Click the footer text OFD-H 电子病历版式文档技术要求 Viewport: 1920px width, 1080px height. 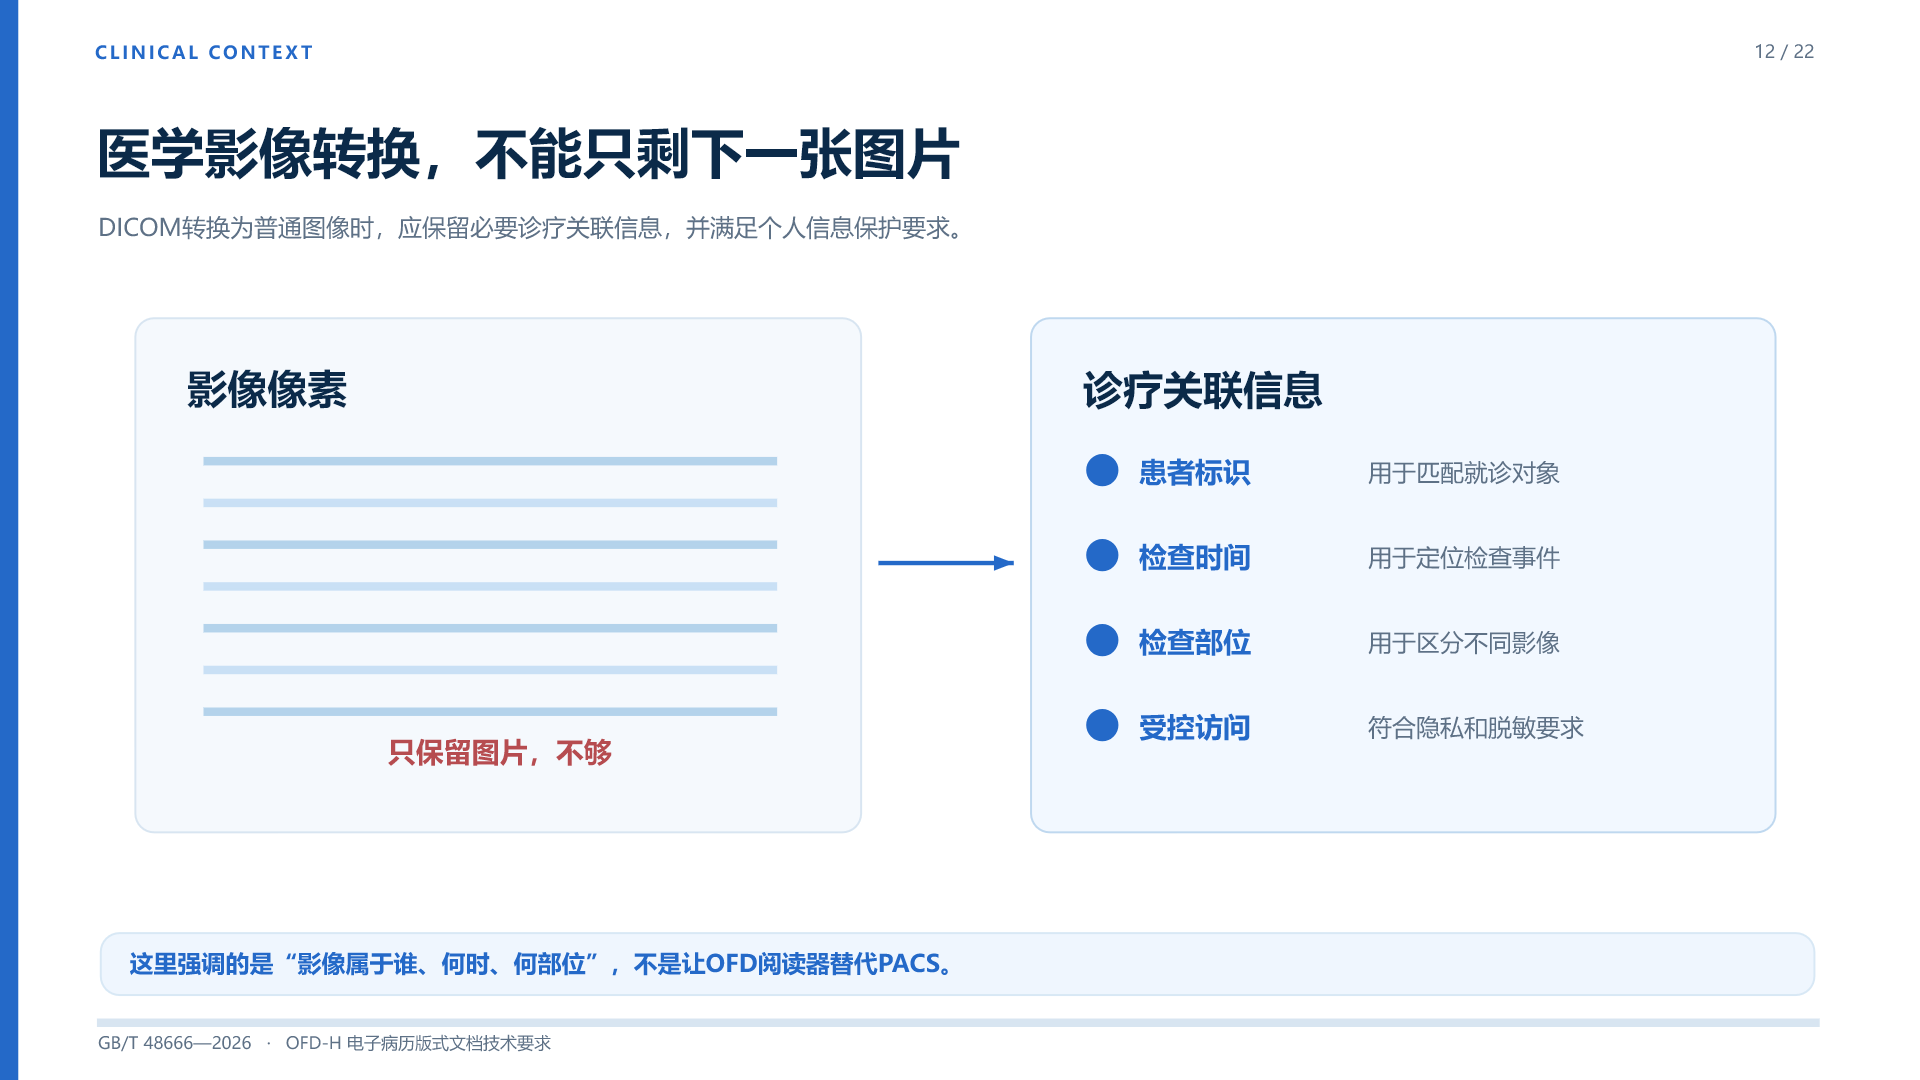click(418, 1043)
